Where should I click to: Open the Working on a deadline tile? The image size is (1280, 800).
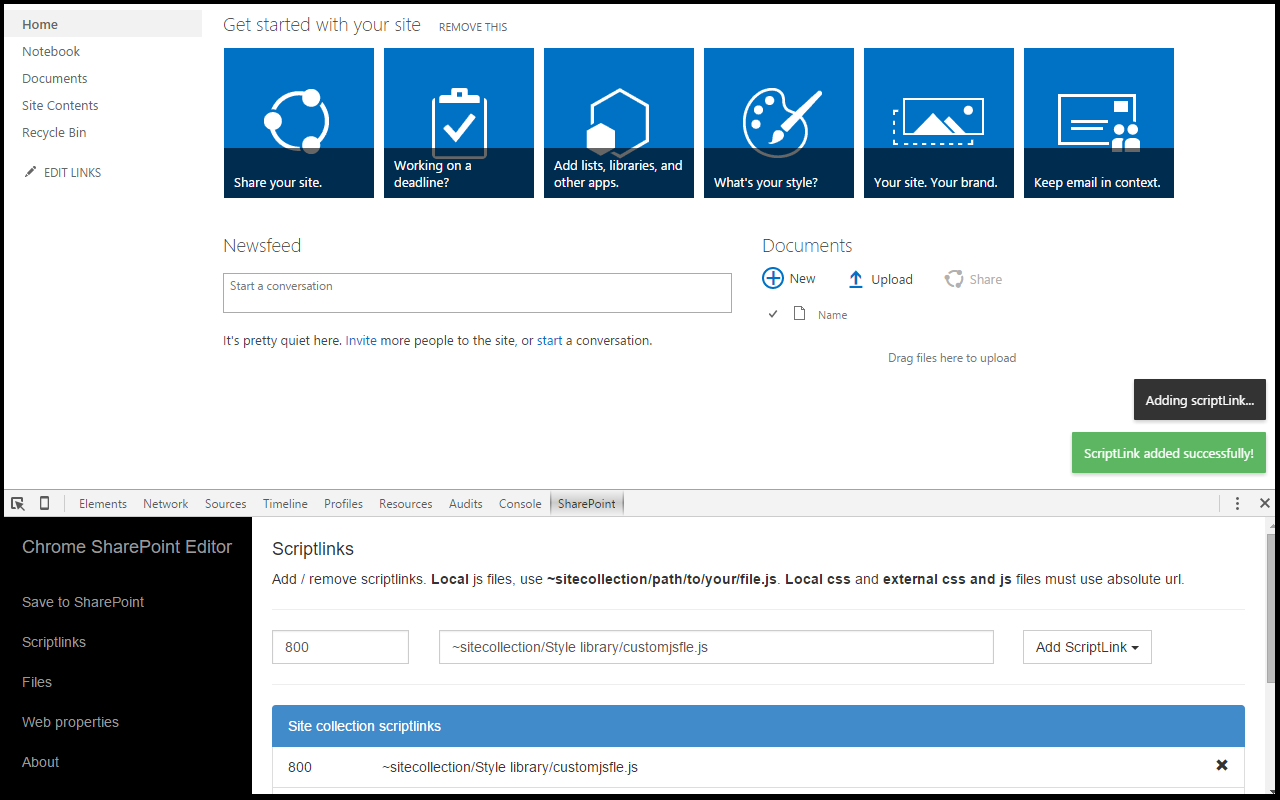click(x=459, y=123)
